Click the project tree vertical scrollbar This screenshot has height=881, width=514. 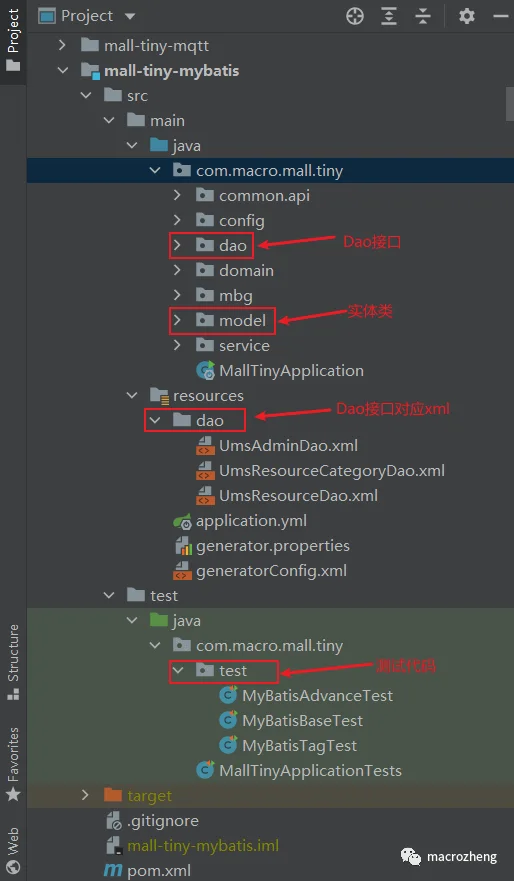[510, 104]
